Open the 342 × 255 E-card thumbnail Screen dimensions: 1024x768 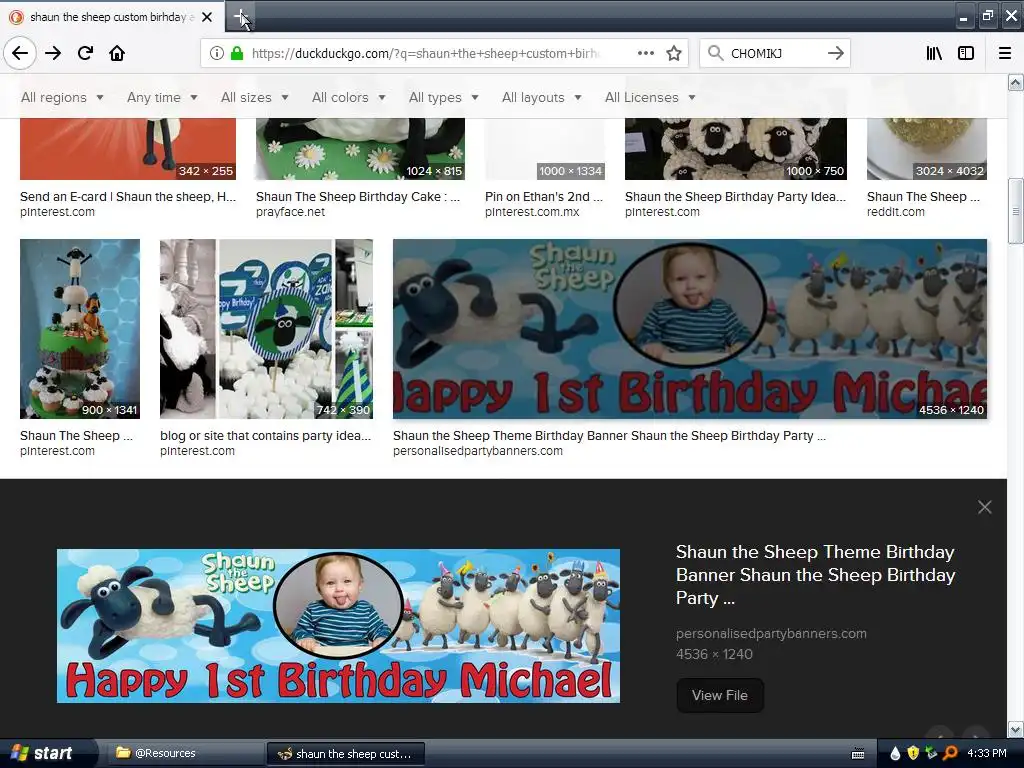[128, 149]
